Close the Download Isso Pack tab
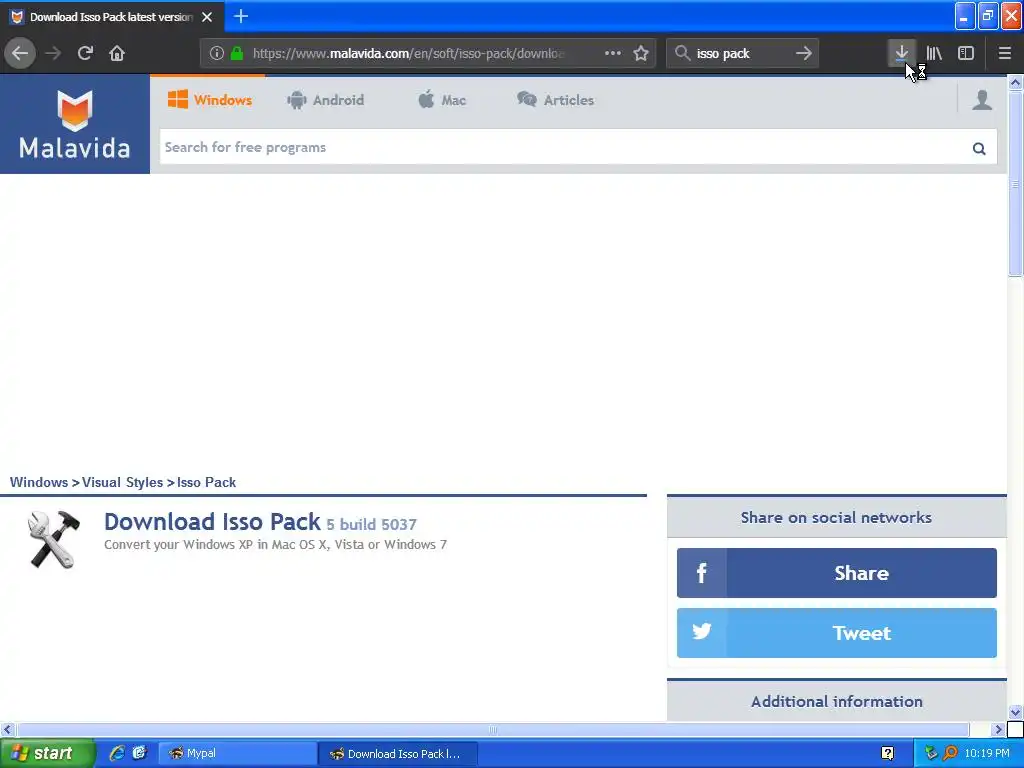The image size is (1024, 768). (x=207, y=17)
